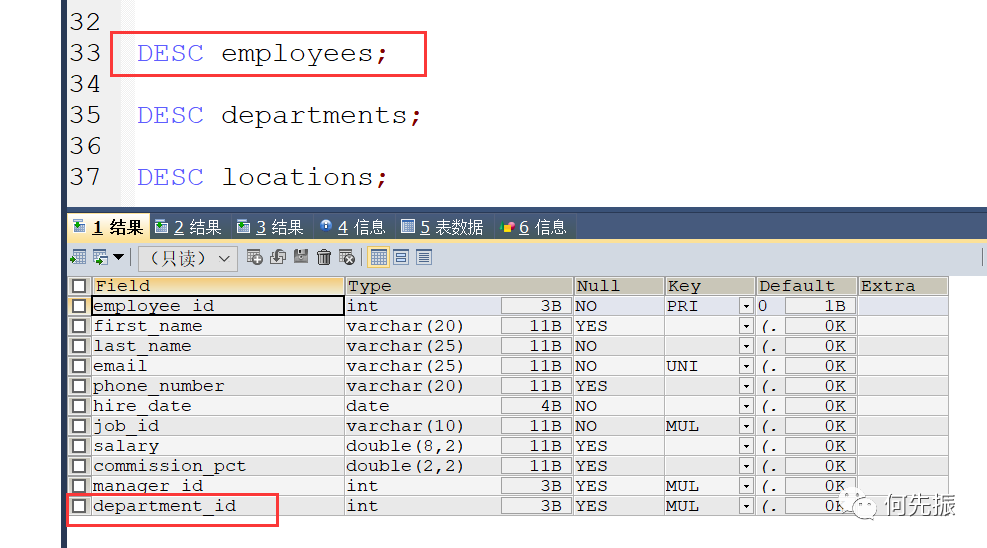Viewport: 987px width, 548px height.
Task: Switch to form view mode
Action: (401, 257)
